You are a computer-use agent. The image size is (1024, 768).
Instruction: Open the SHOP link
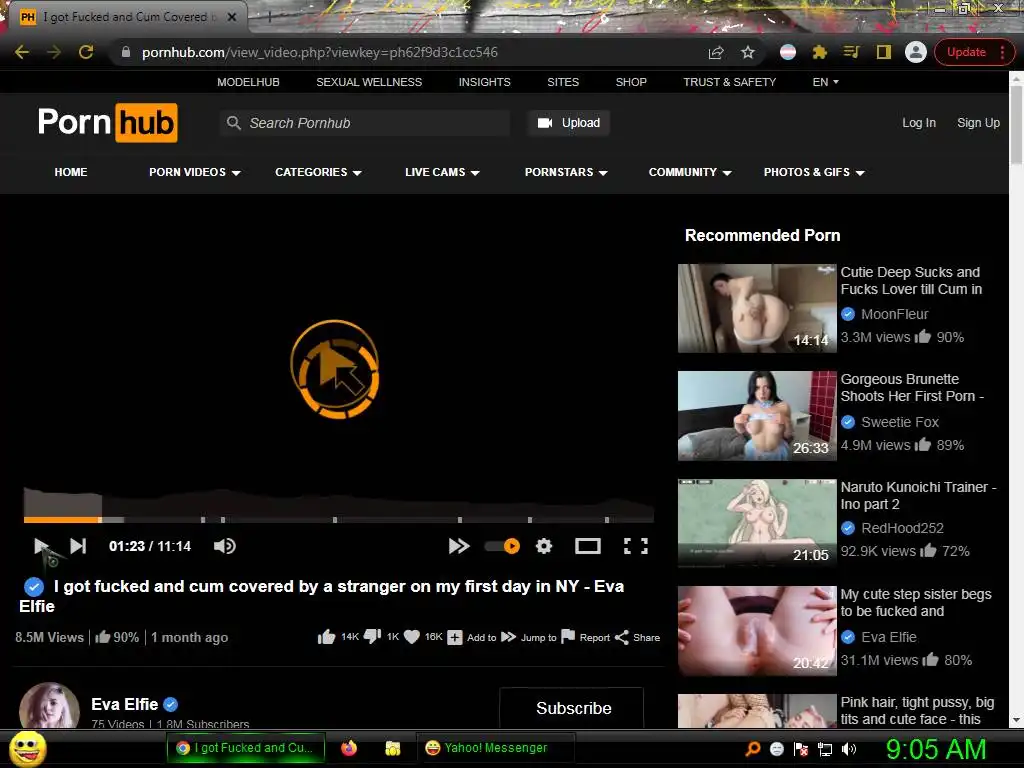coord(631,82)
